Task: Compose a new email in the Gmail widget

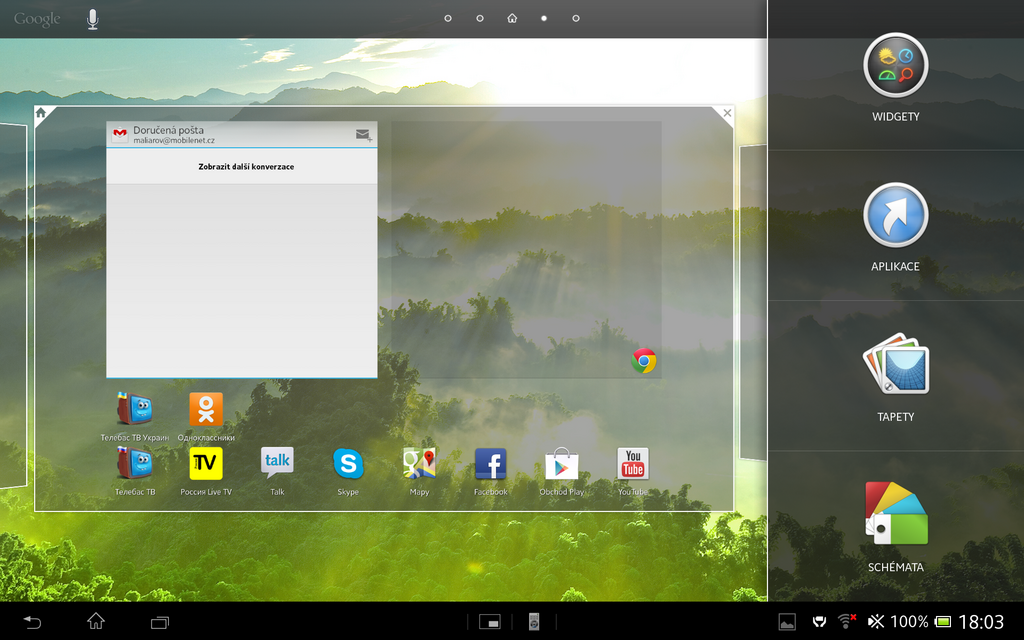Action: (x=362, y=132)
